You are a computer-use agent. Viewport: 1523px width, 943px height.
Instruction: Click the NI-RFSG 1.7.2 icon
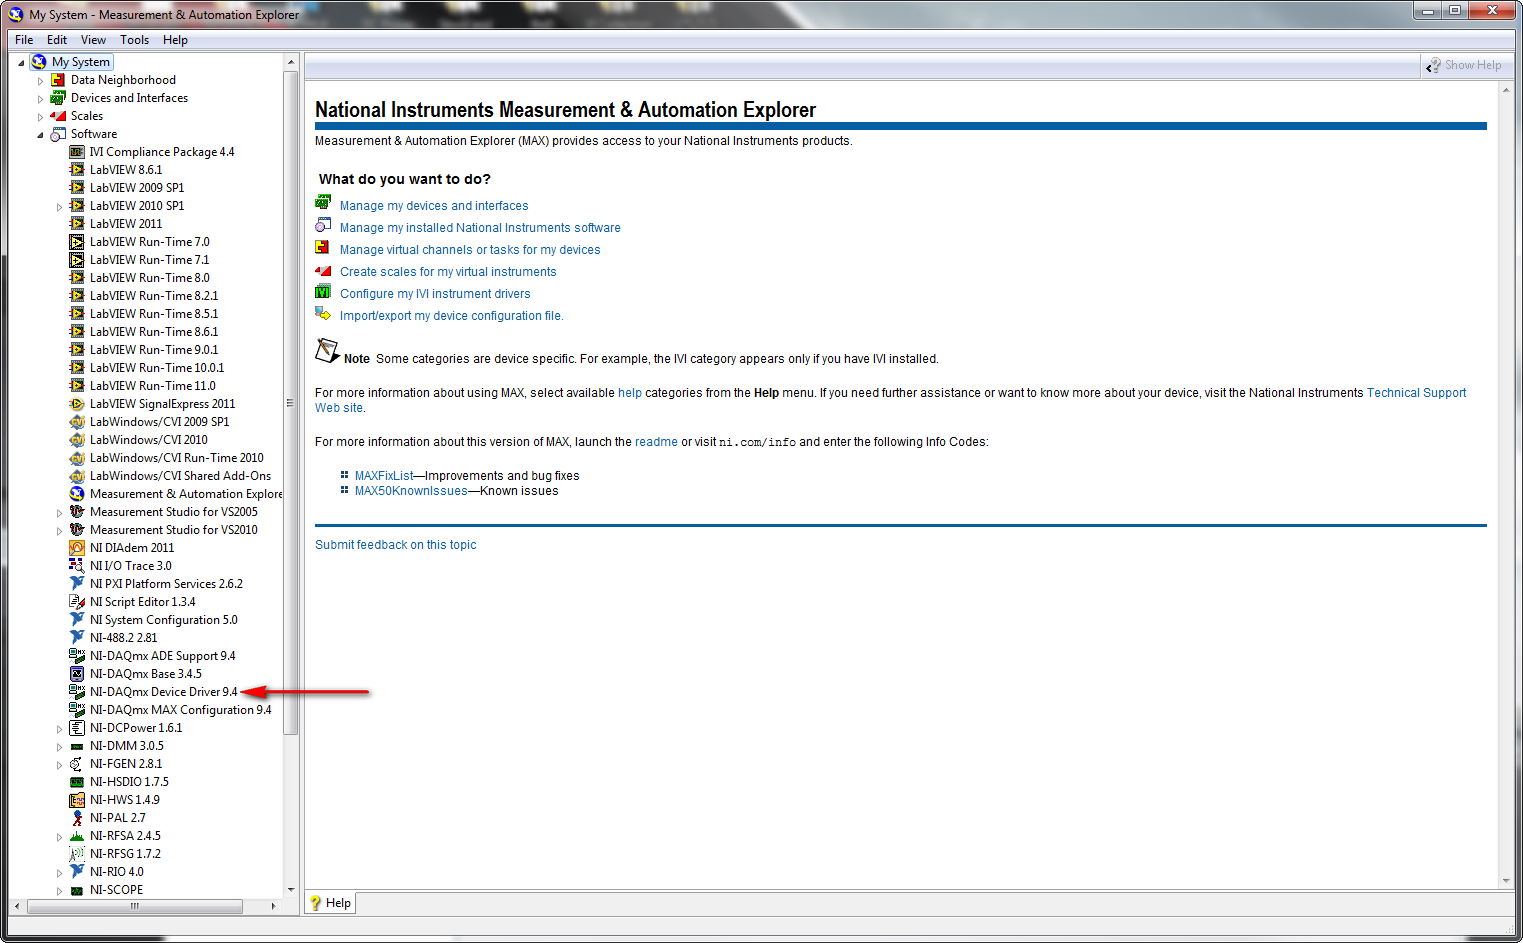point(77,854)
